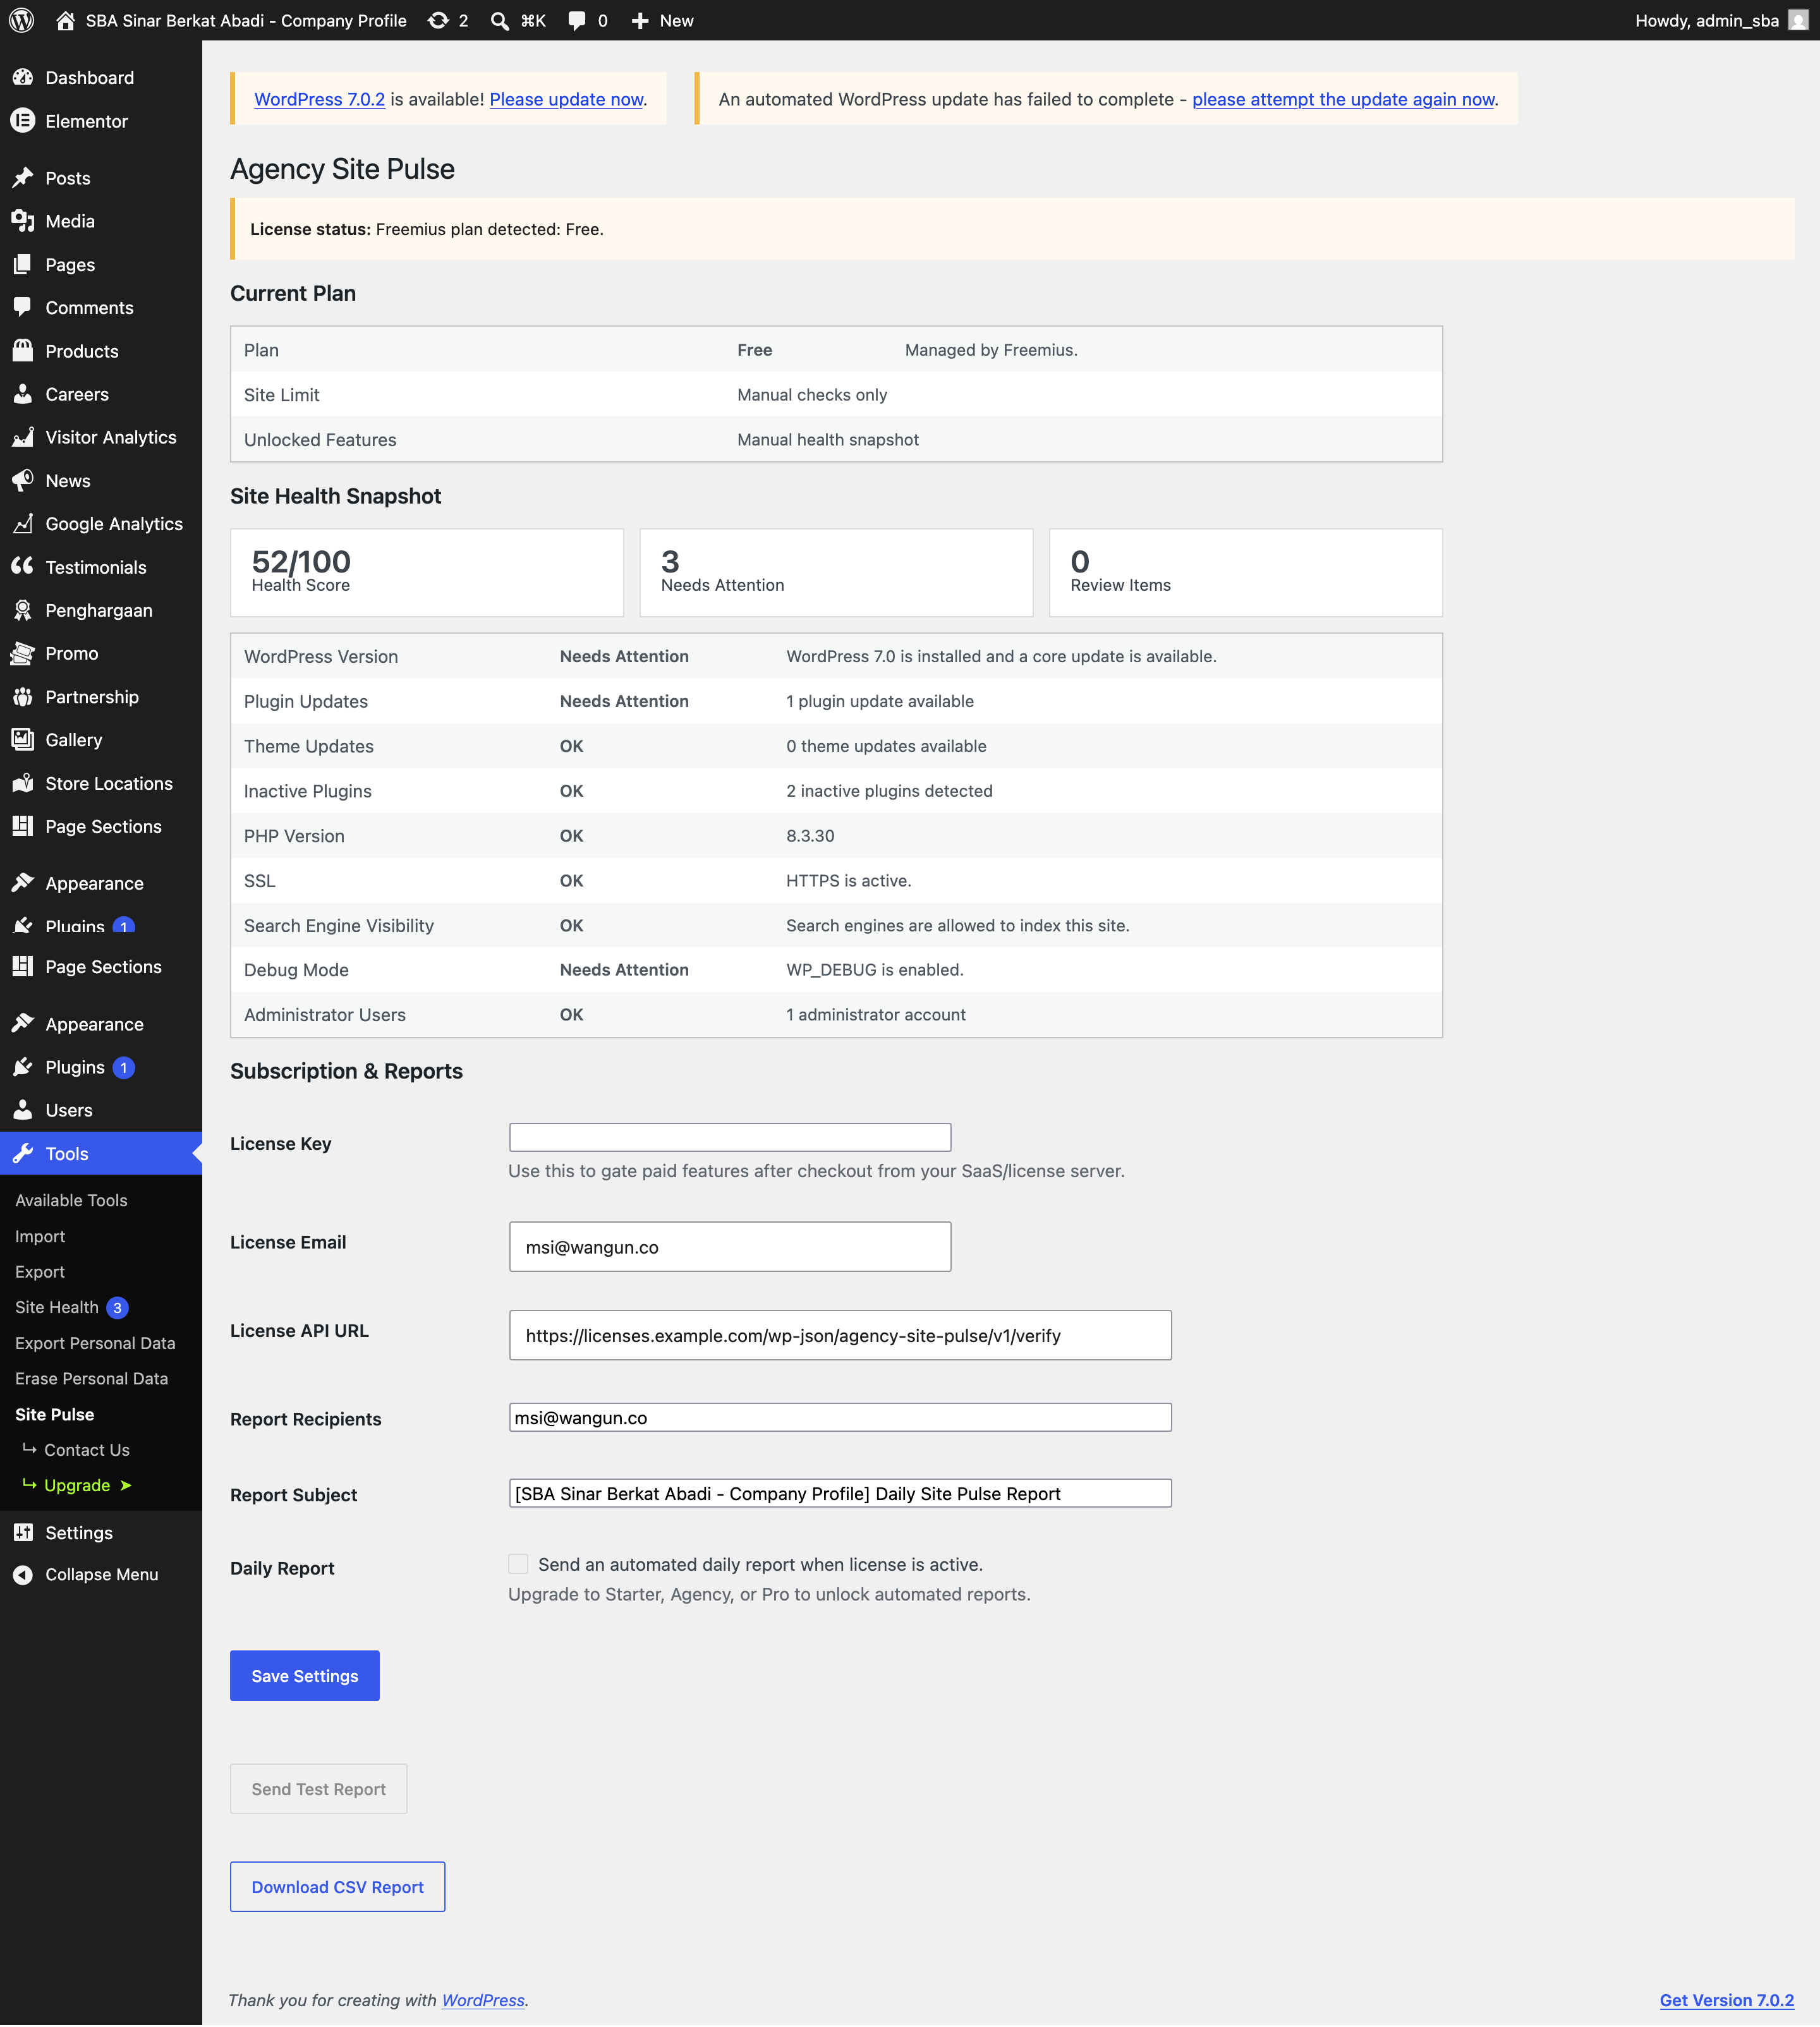The height and width of the screenshot is (2027, 1820).
Task: Open the Import submenu item
Action: pos(40,1236)
